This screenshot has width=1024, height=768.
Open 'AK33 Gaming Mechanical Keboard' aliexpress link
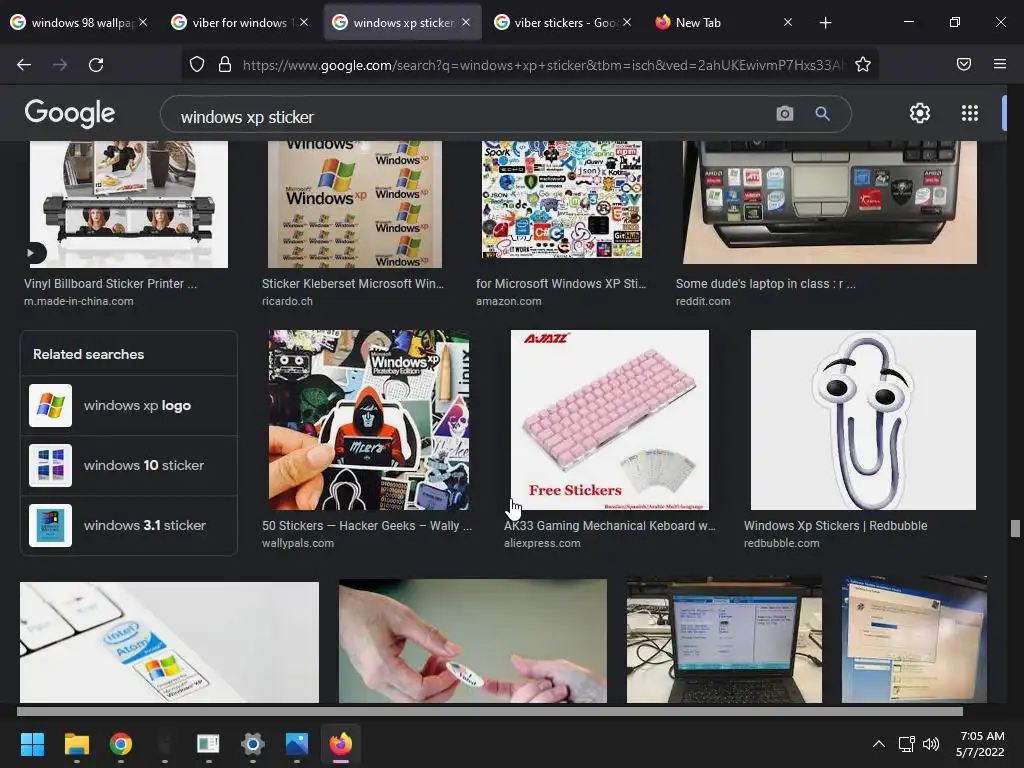[610, 526]
